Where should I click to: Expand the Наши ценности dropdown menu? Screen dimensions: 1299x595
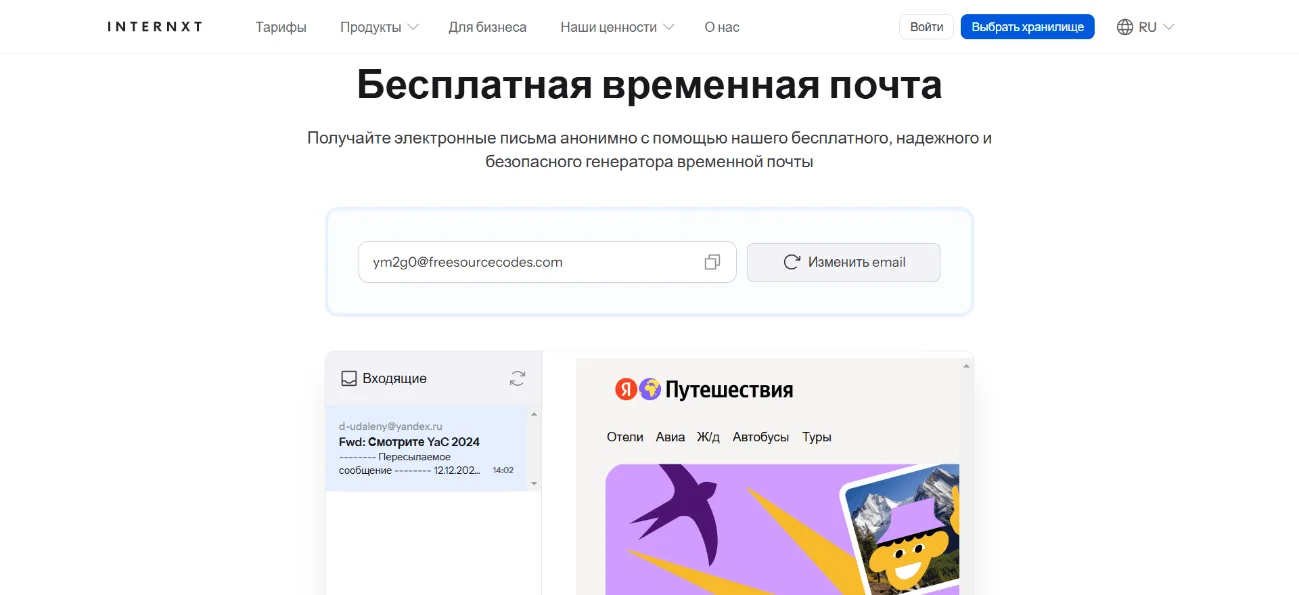617,27
